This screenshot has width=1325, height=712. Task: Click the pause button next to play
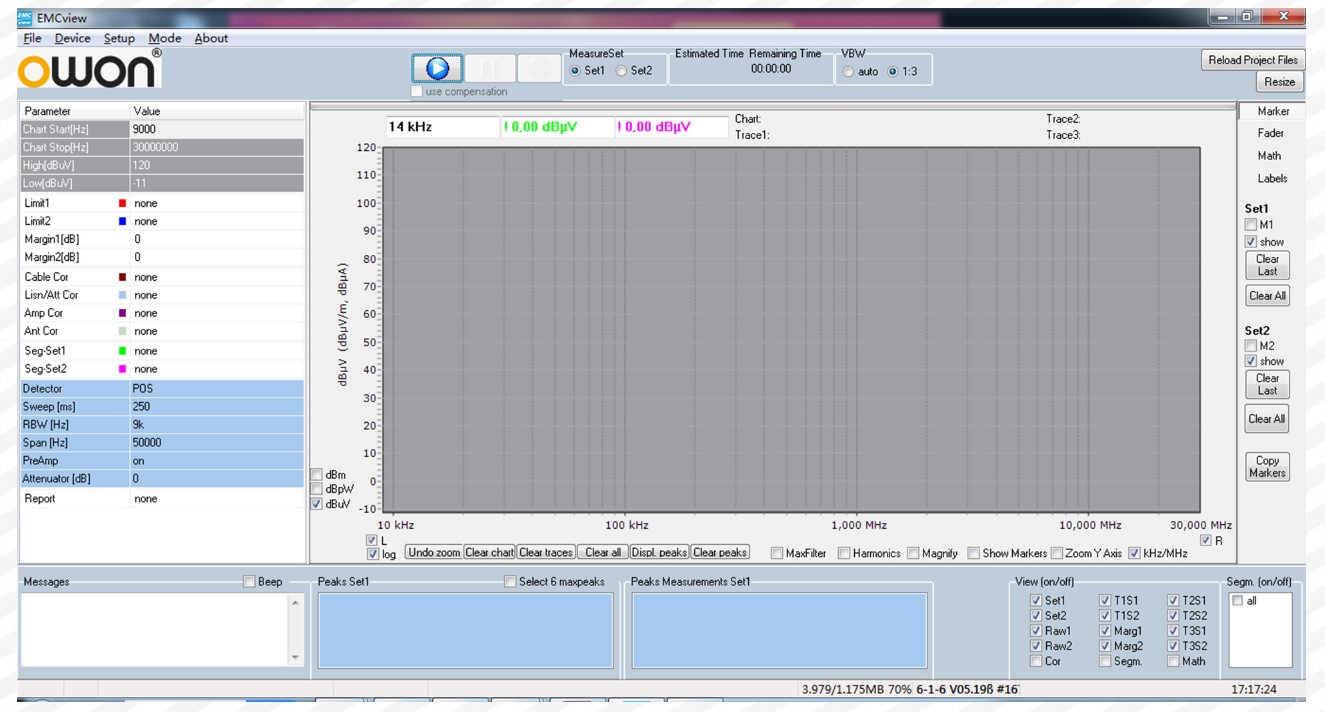click(490, 68)
